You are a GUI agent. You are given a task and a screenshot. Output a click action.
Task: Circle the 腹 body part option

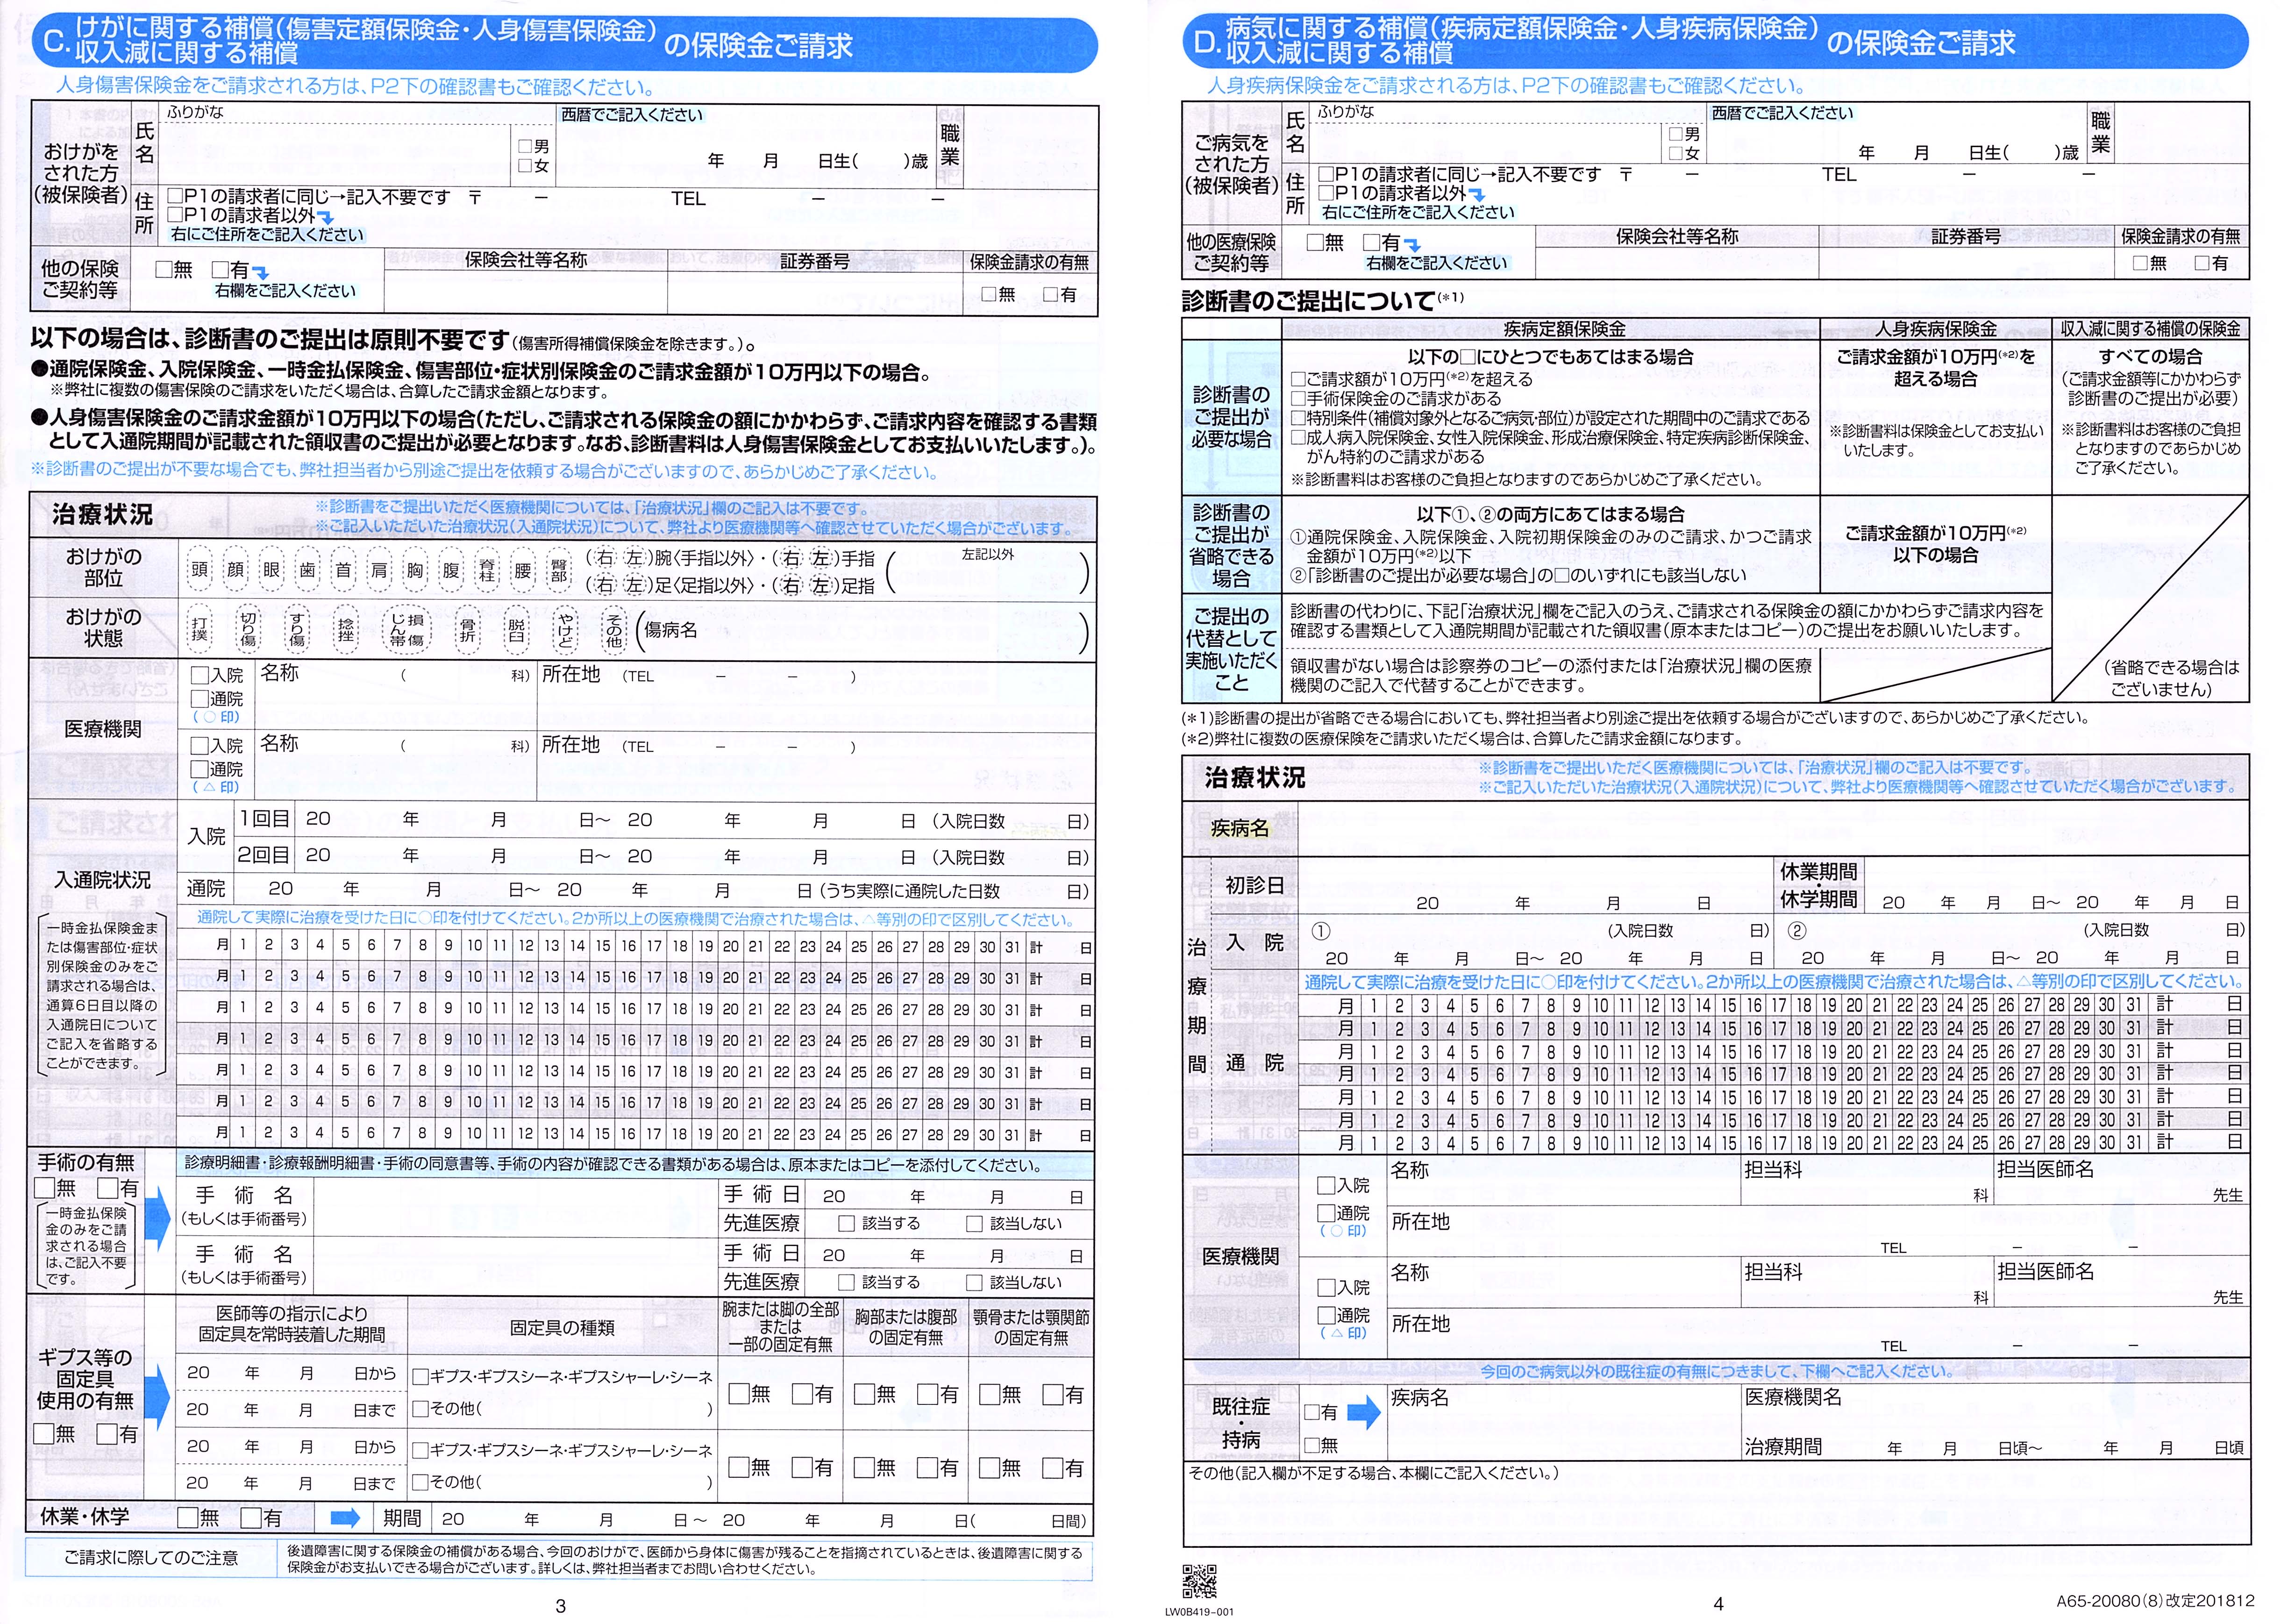coord(451,570)
